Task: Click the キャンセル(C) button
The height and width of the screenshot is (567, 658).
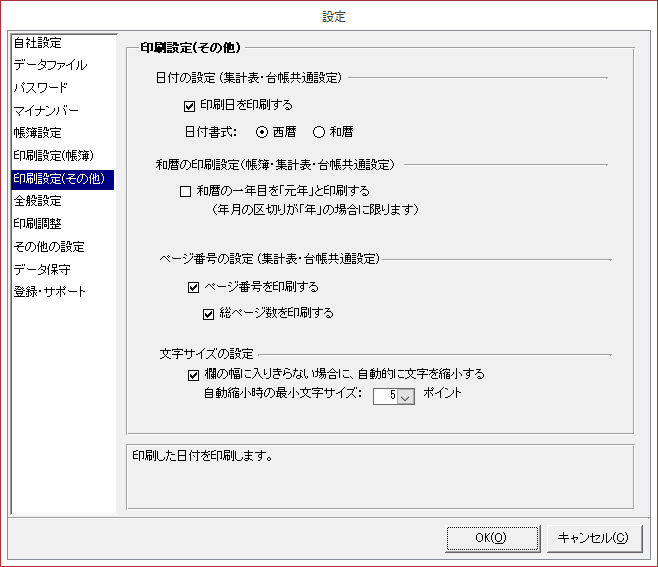Action: click(594, 538)
